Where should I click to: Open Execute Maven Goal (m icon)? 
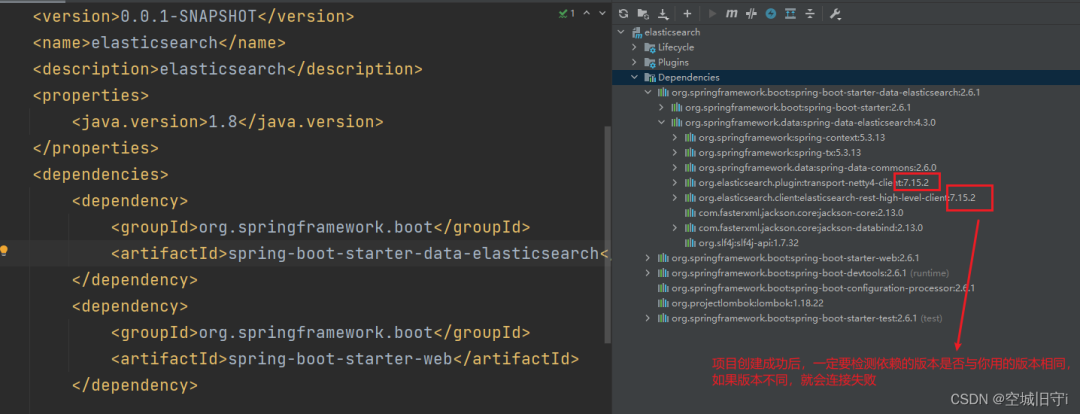click(x=731, y=14)
